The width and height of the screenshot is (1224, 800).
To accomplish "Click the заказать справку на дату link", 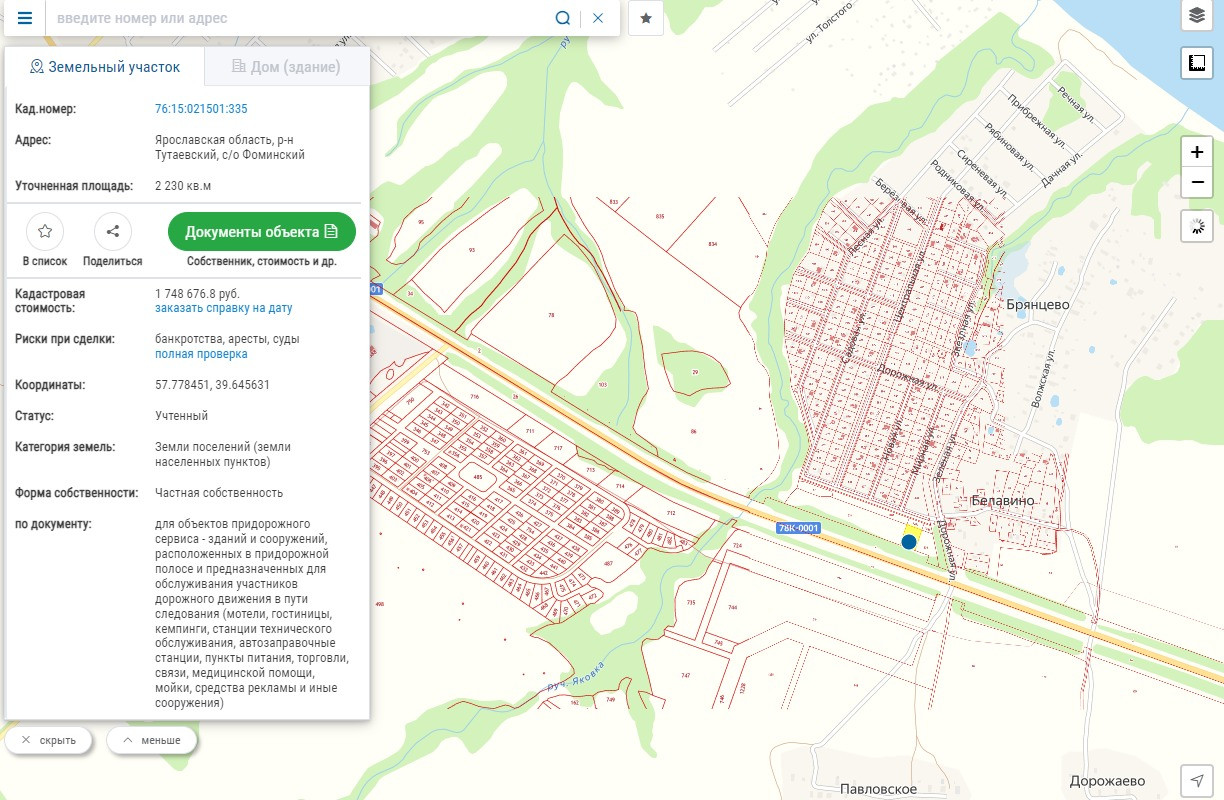I will [223, 309].
